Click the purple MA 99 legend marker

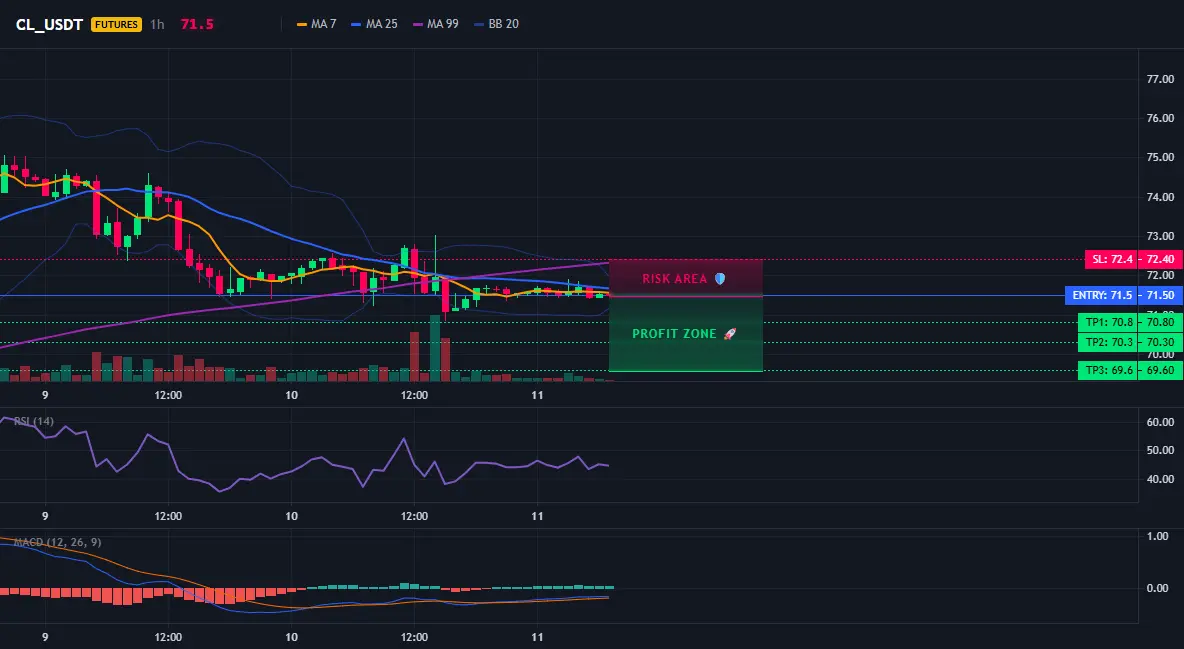(418, 24)
